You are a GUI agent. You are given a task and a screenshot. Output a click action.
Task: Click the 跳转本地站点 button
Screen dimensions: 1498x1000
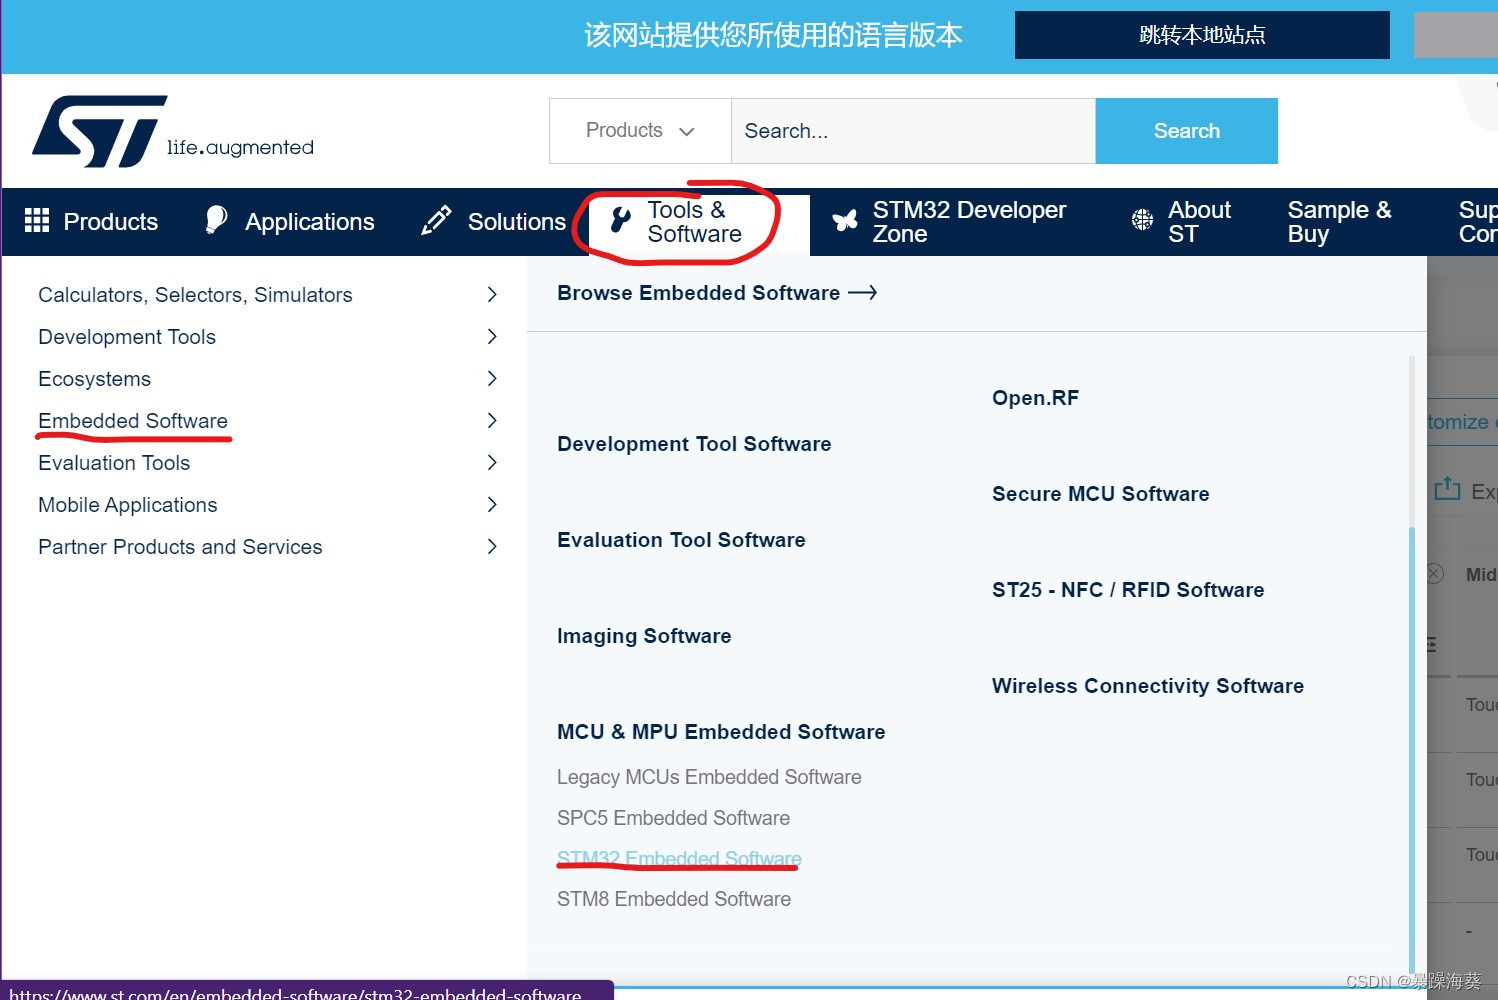(1202, 35)
